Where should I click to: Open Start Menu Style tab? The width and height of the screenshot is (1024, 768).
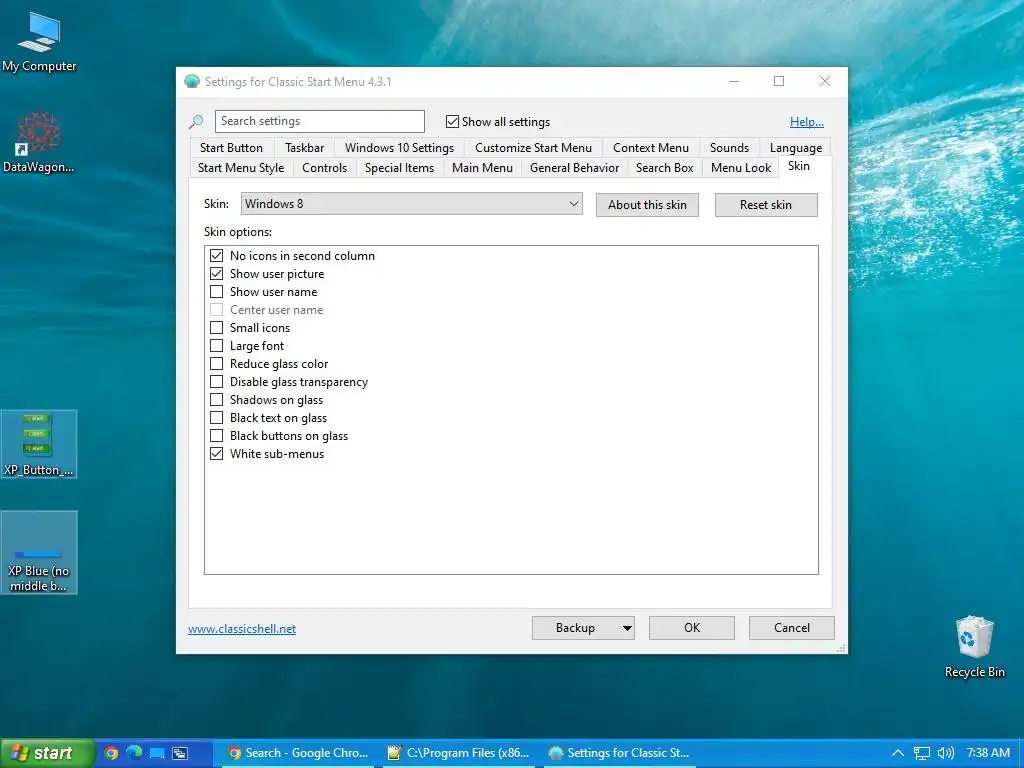point(241,168)
